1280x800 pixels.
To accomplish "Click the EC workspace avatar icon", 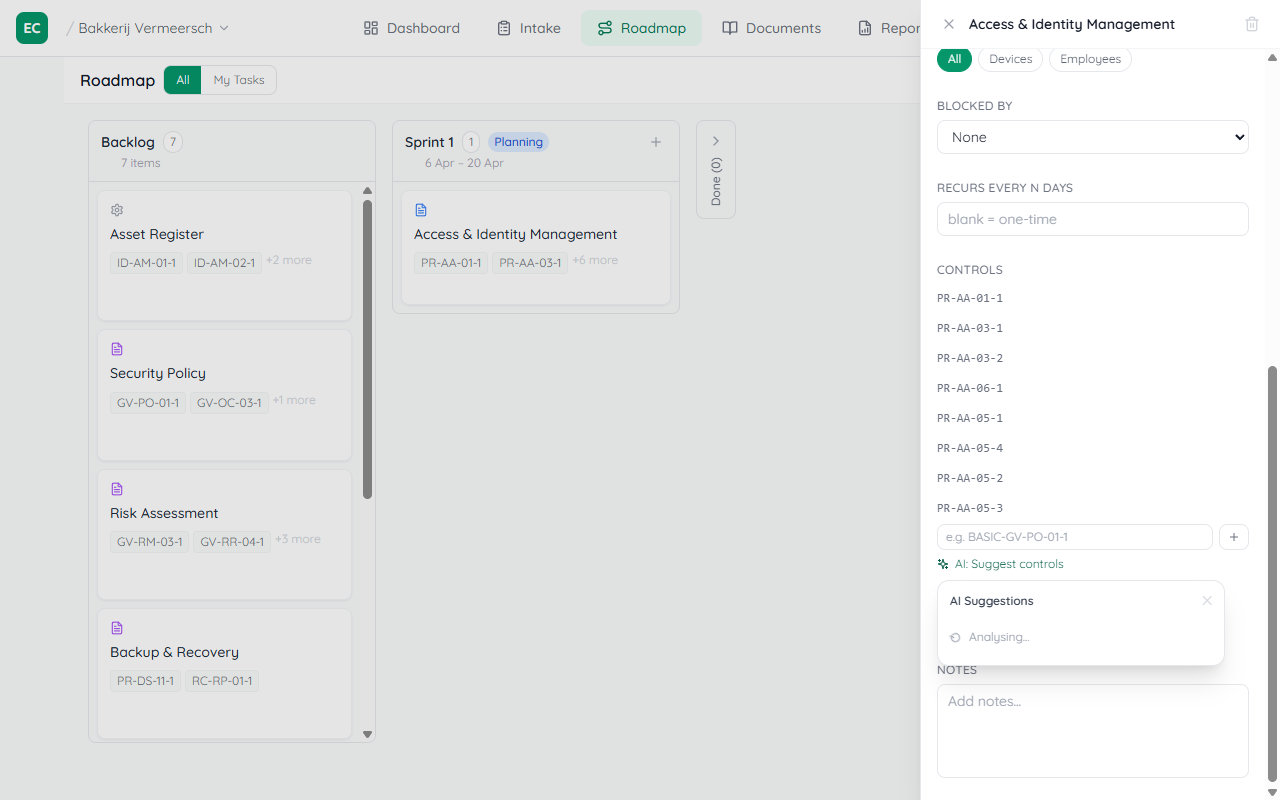I will point(31,27).
